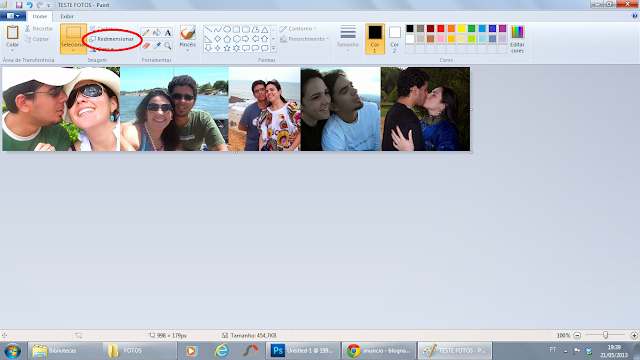The width and height of the screenshot is (640, 360).
Task: Switch to Chrome anuncio taskbar window
Action: coord(379,351)
